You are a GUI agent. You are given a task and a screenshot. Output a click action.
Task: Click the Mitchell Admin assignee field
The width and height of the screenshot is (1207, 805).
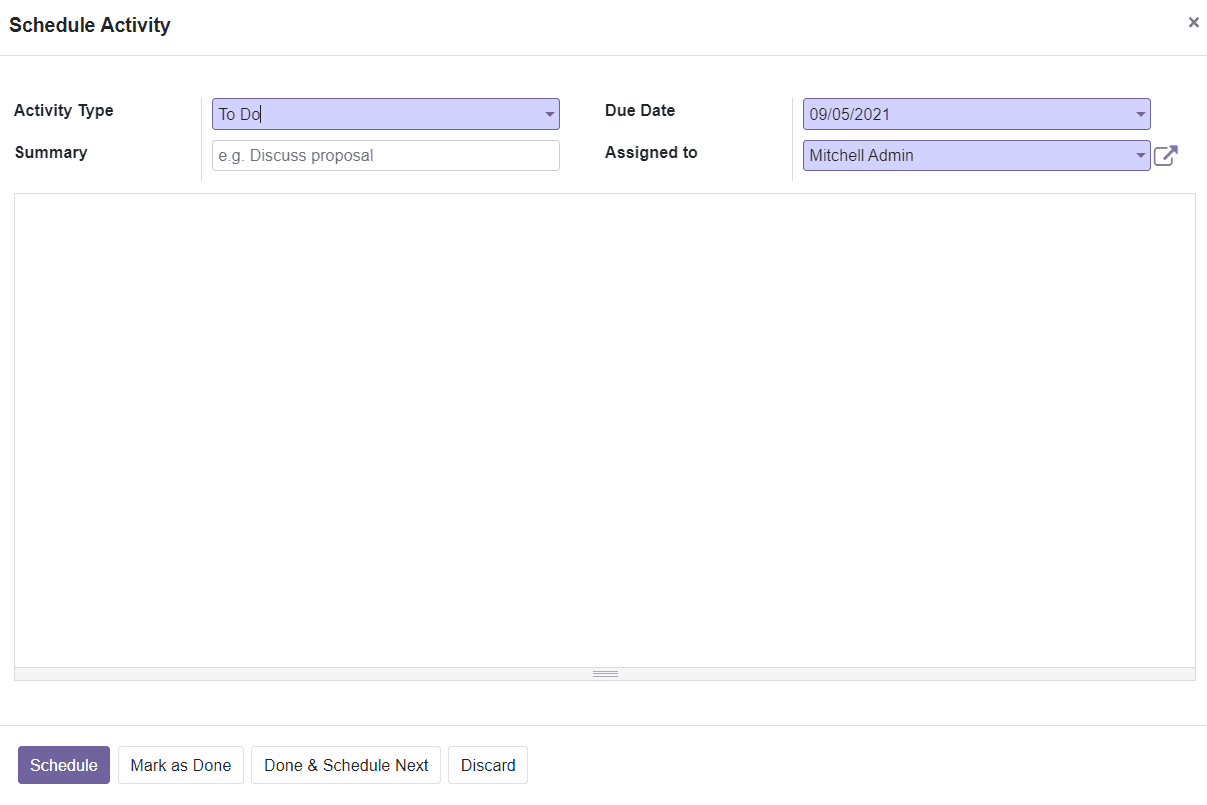tap(950, 155)
